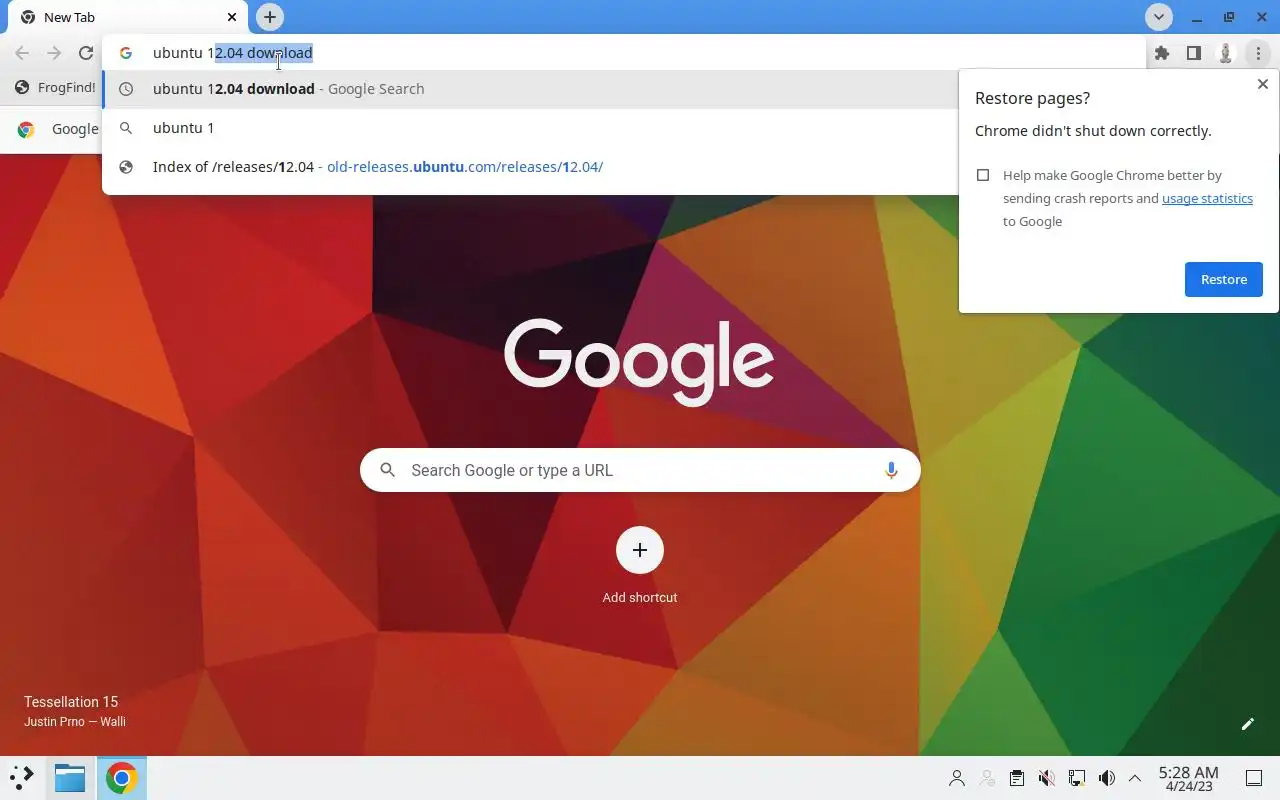Viewport: 1280px width, 800px height.
Task: Click the Google logo image
Action: pyautogui.click(x=639, y=362)
